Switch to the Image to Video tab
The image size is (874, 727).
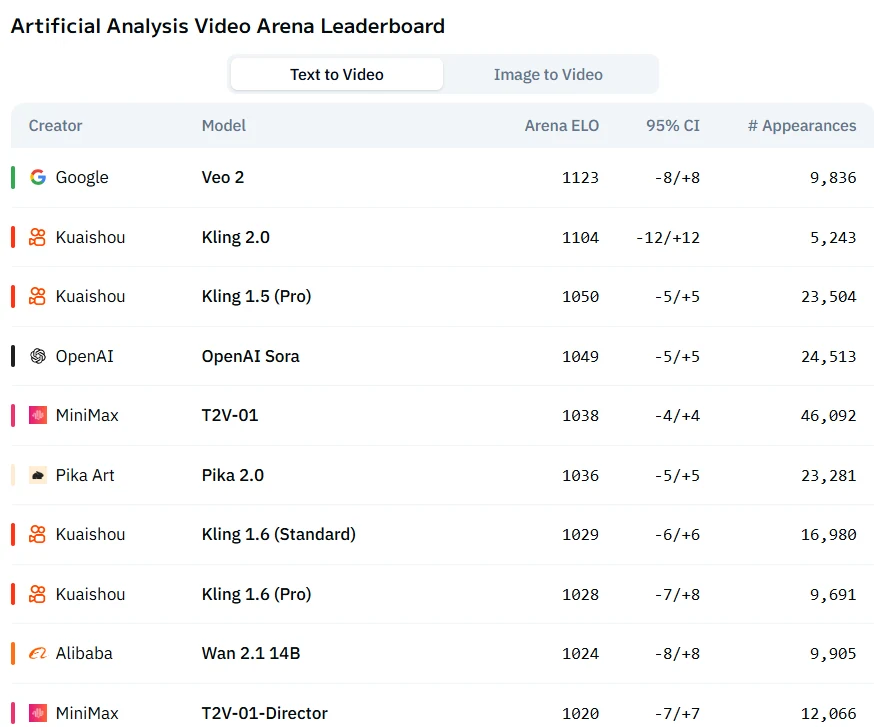click(548, 74)
